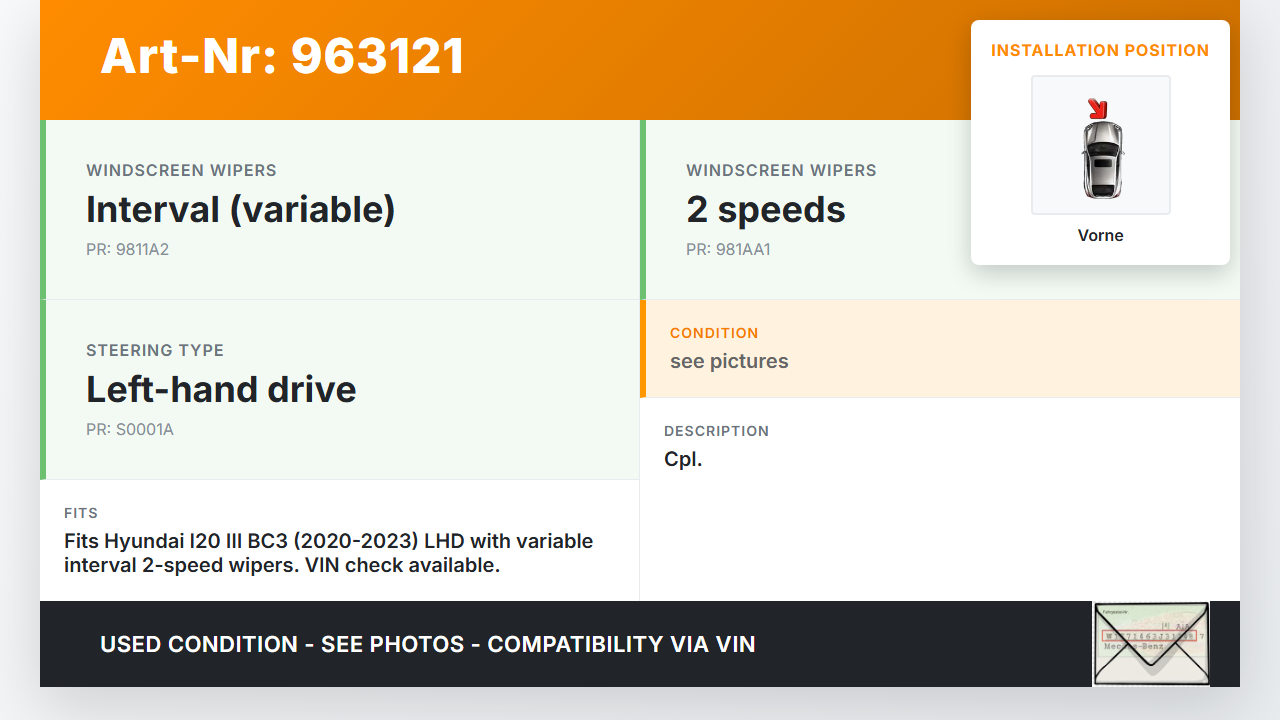Select the "Cpl." description text
Image resolution: width=1280 pixels, height=720 pixels.
tap(683, 460)
